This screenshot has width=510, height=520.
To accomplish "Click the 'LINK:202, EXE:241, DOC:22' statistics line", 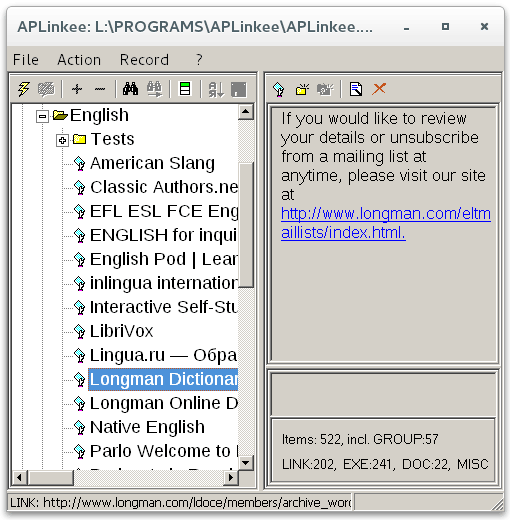I will click(385, 464).
